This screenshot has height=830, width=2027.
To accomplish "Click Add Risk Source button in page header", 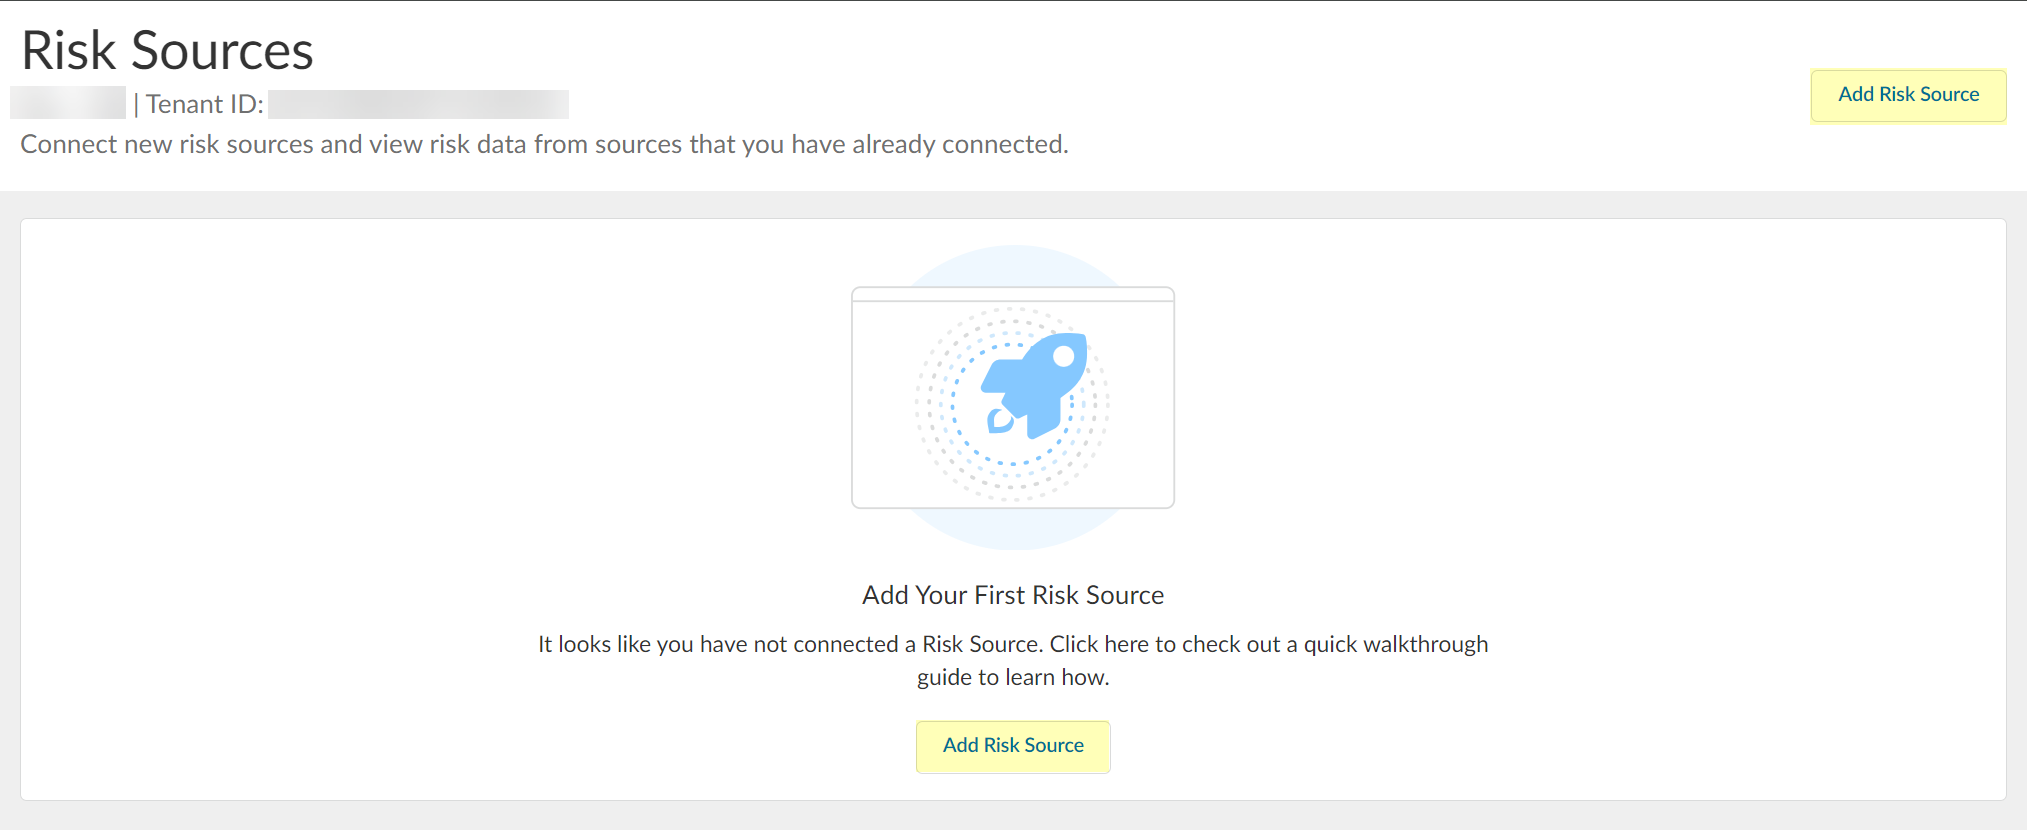I will click(1908, 95).
